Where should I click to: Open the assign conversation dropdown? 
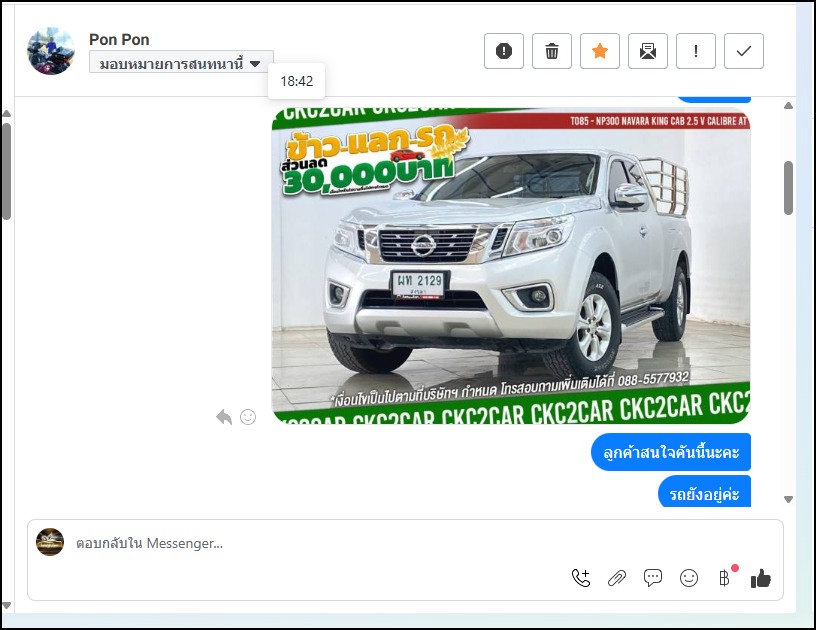click(x=181, y=63)
